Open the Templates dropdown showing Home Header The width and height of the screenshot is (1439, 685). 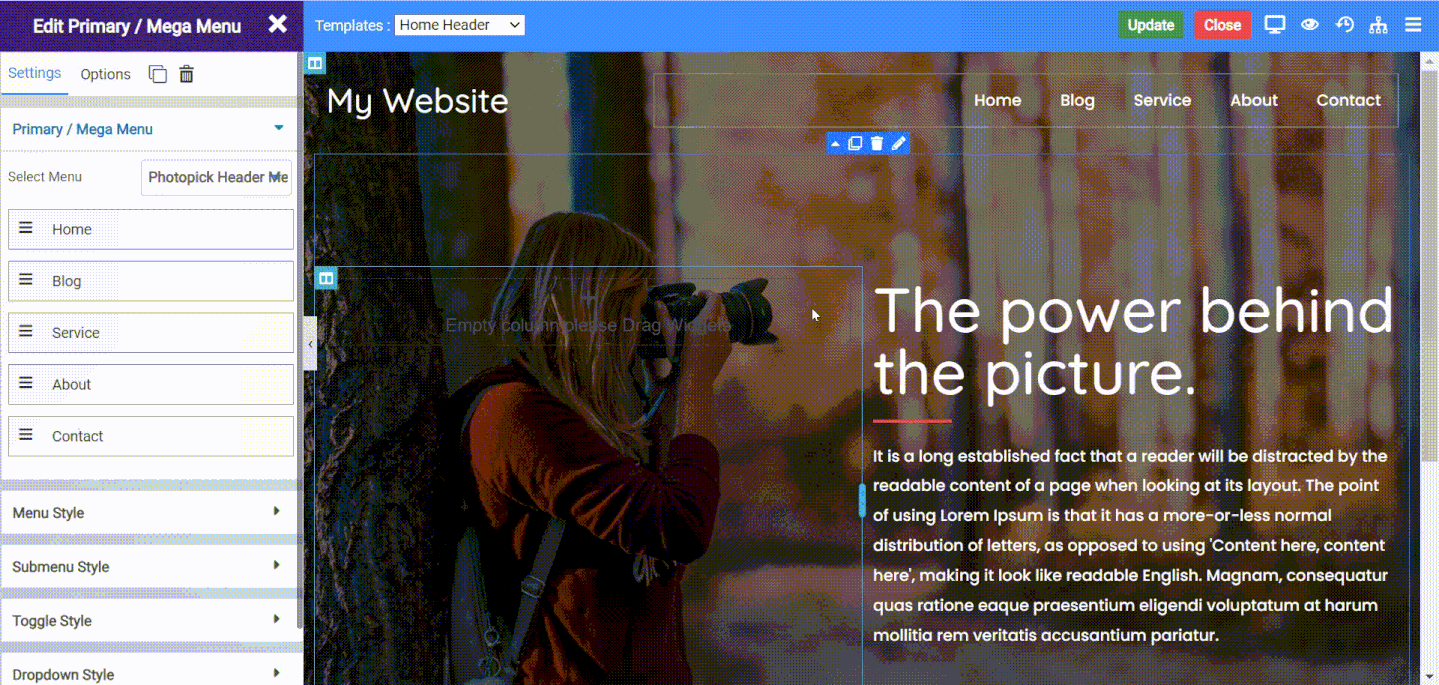pyautogui.click(x=459, y=25)
